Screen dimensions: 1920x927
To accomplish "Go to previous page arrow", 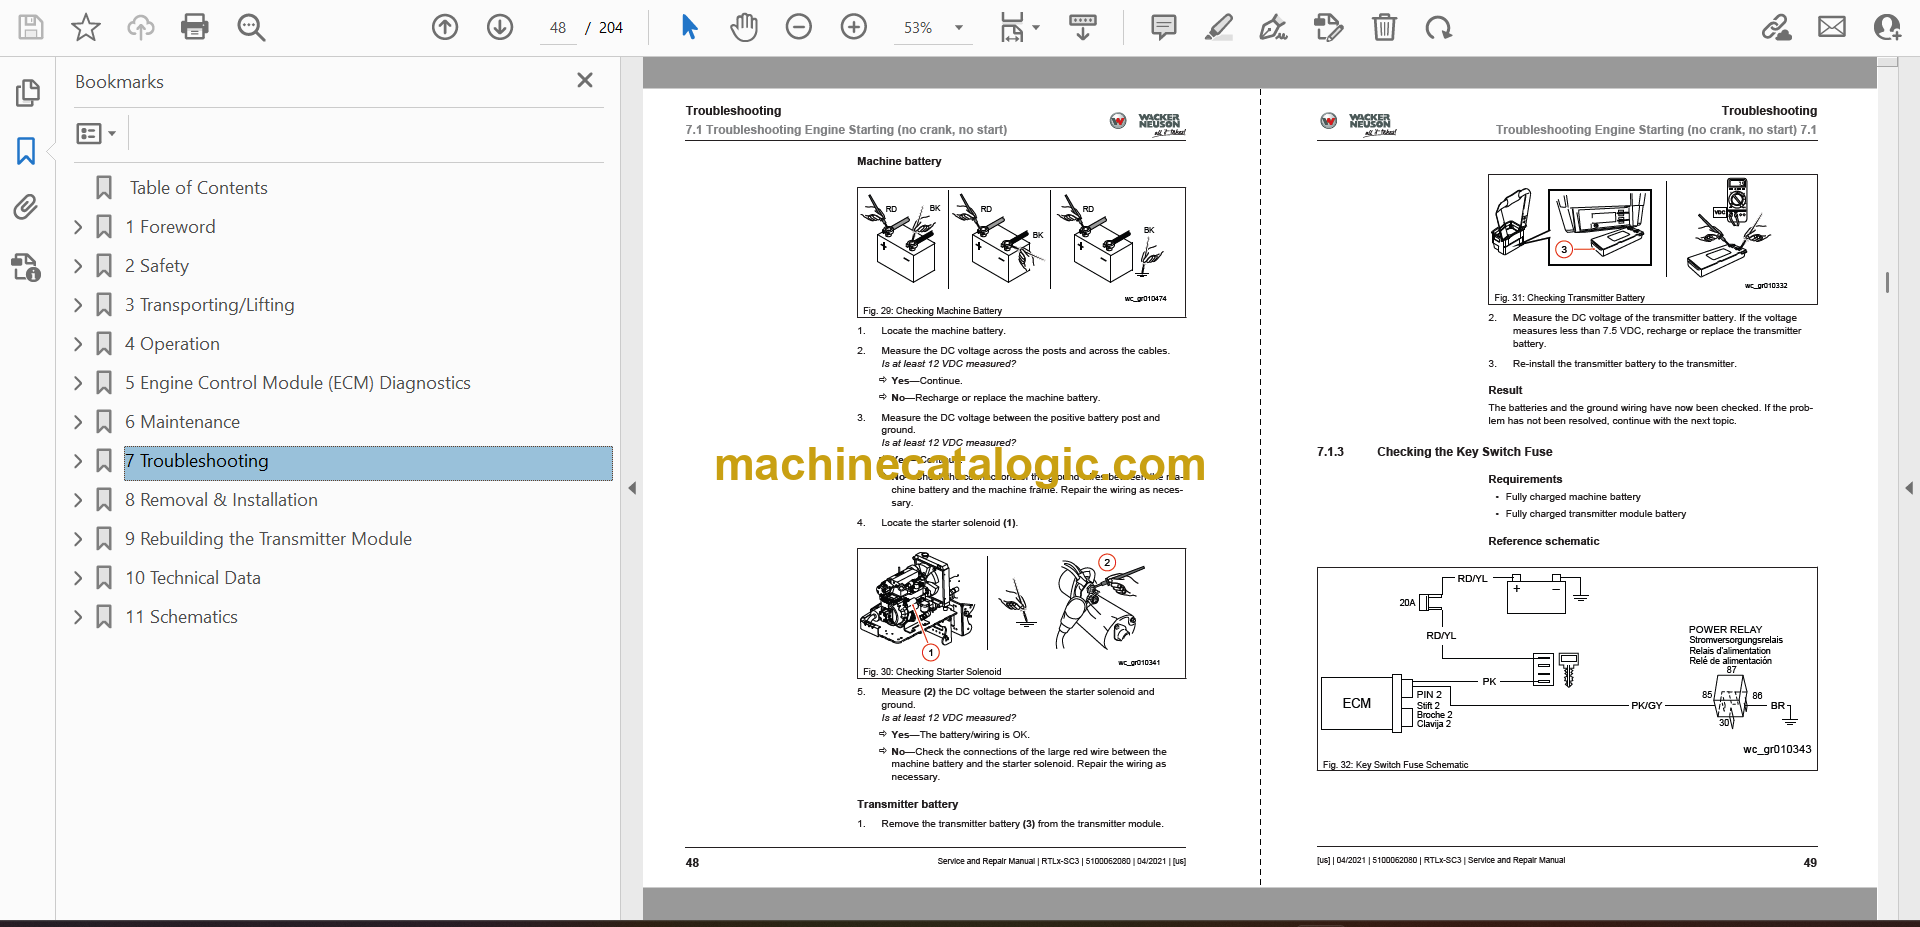I will click(x=445, y=27).
